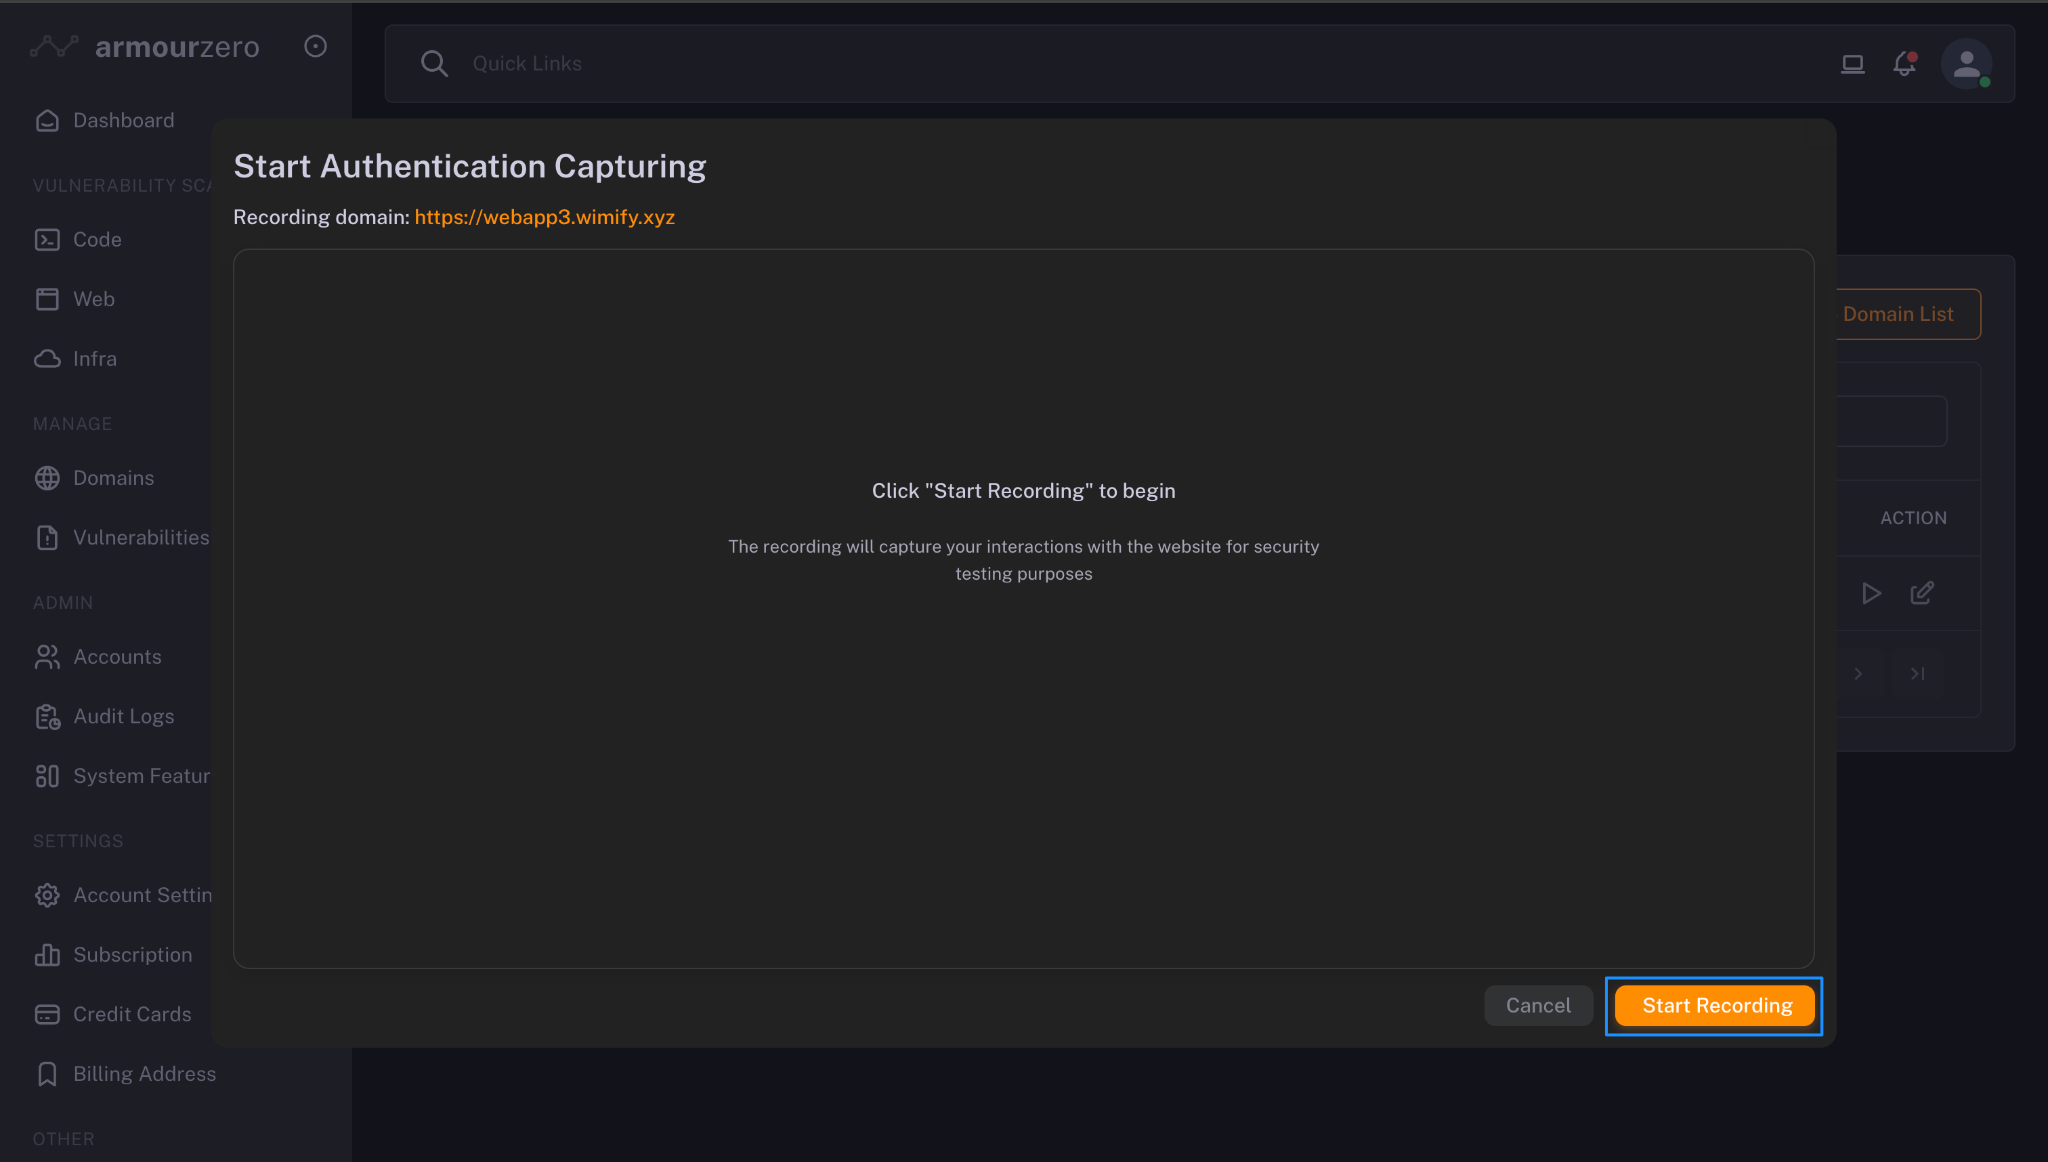Cancel the authentication capturing dialog
Viewport: 2048px width, 1162px height.
(1537, 1005)
